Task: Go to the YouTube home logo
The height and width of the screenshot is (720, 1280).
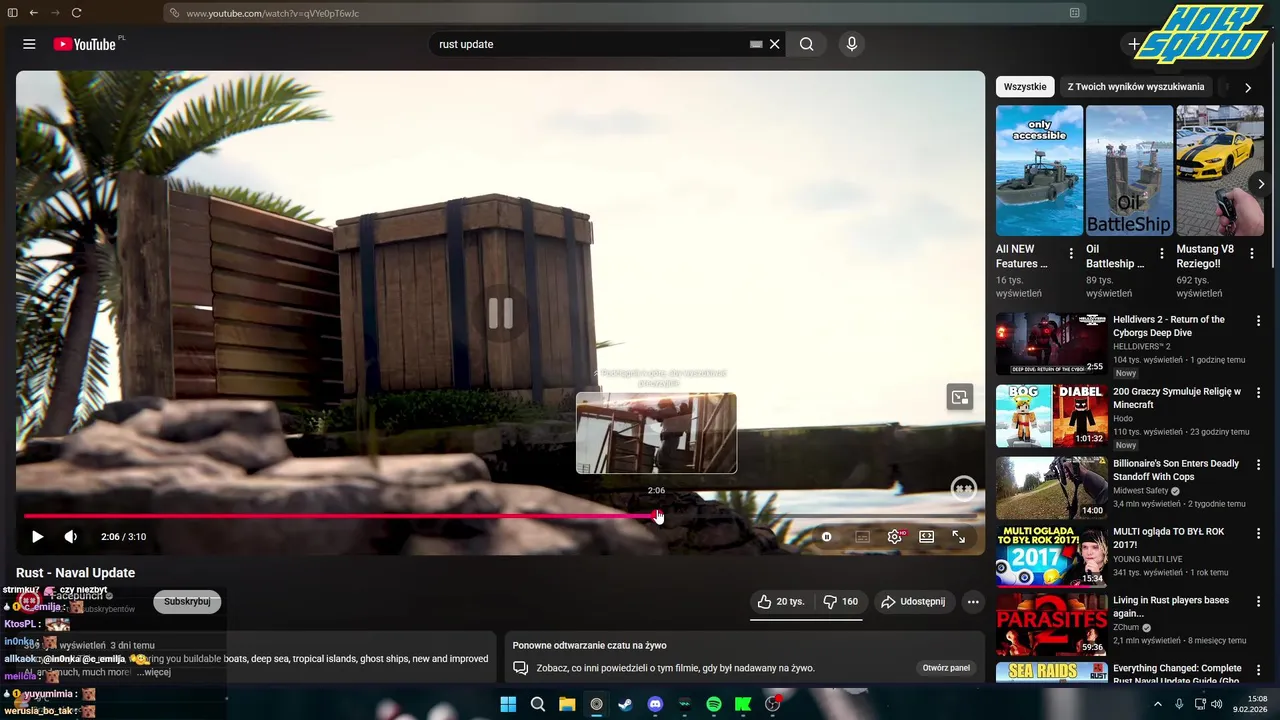Action: (85, 44)
